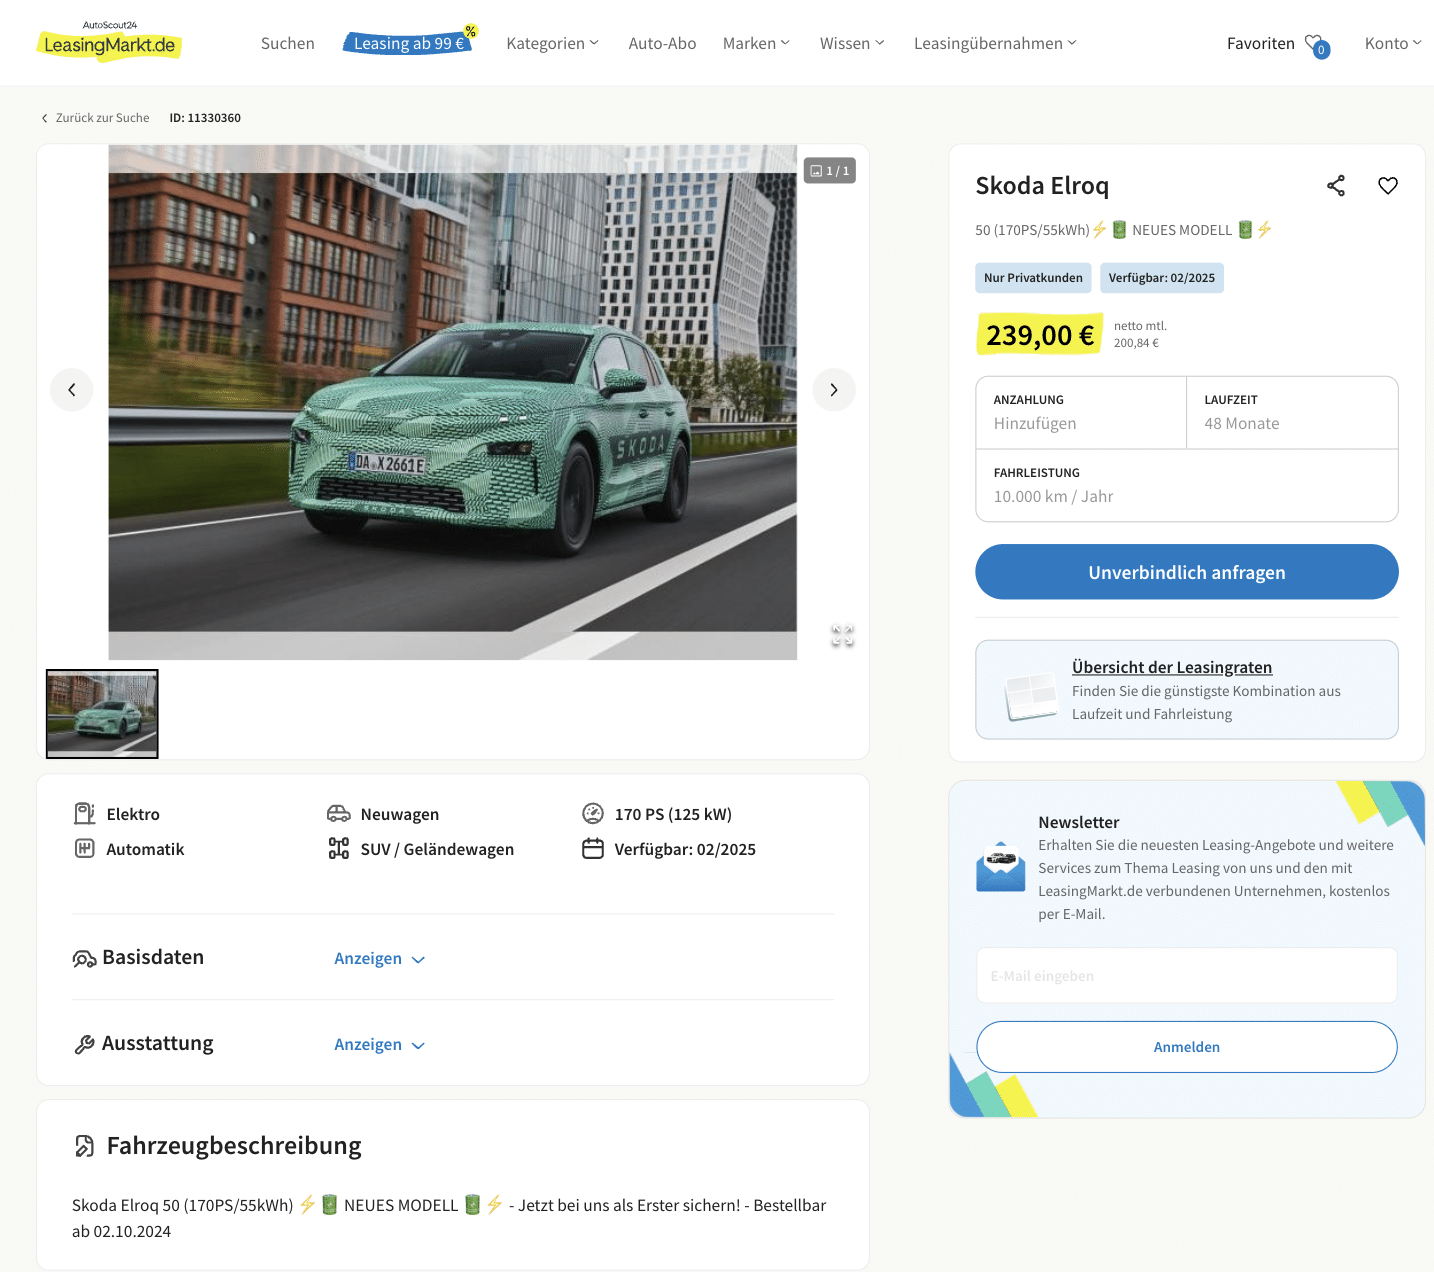
Task: Share the Skoda Elroq listing
Action: click(x=1336, y=186)
